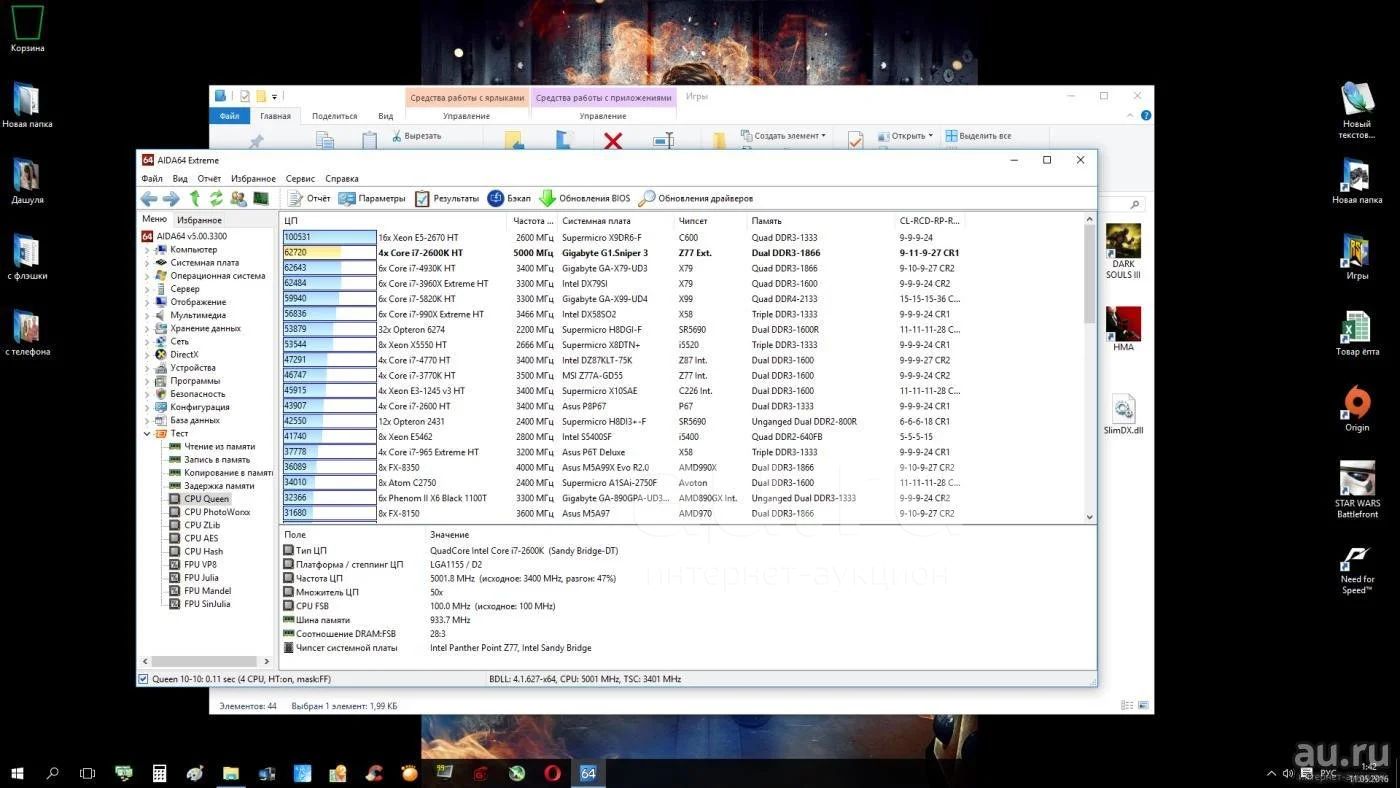
Task: Switch to the Избранное sidebar tab
Action: (199, 220)
